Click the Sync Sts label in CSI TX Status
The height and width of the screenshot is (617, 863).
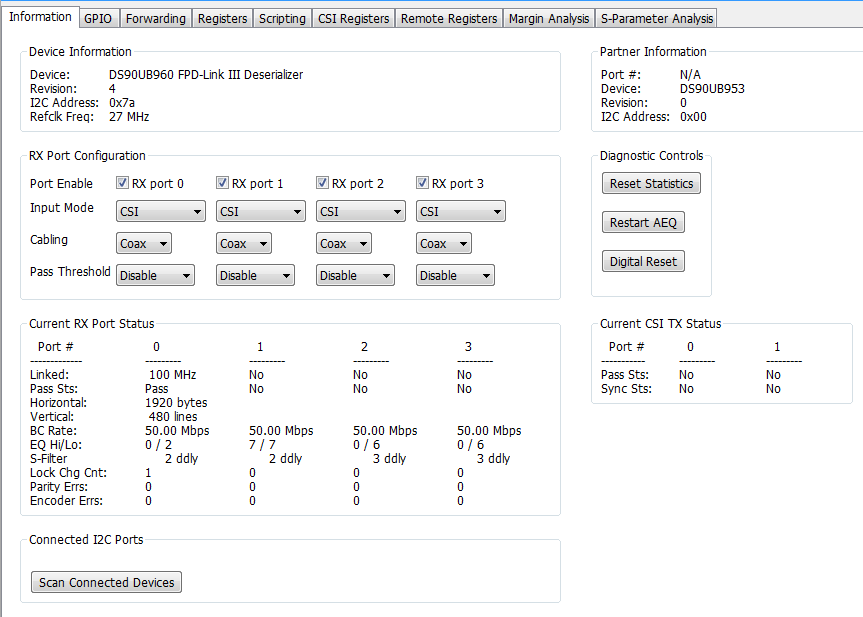coord(626,389)
